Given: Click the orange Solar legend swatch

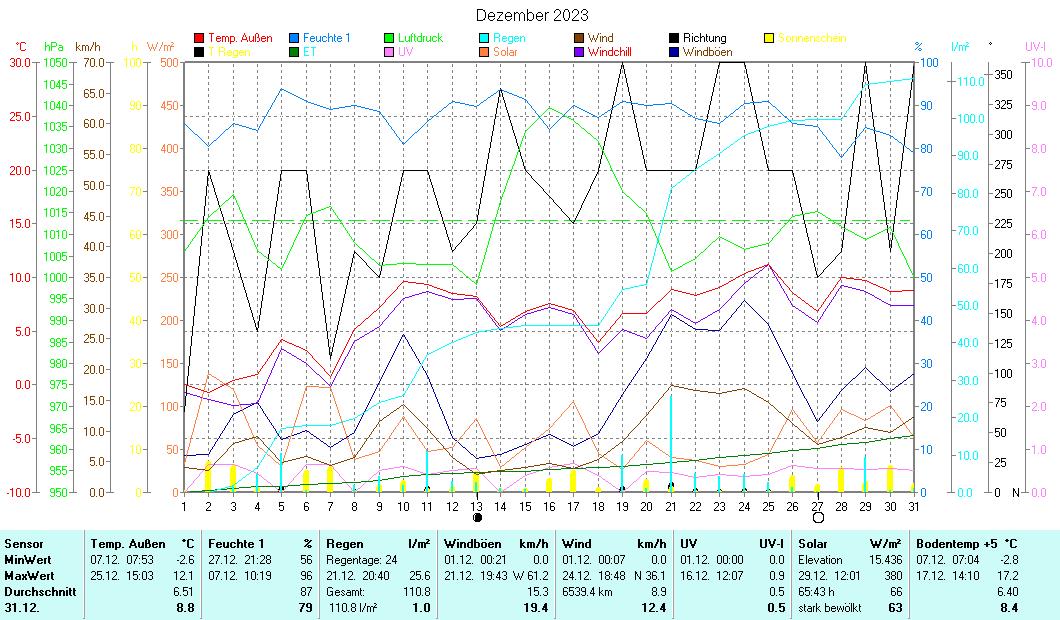Looking at the screenshot, I should [x=484, y=52].
